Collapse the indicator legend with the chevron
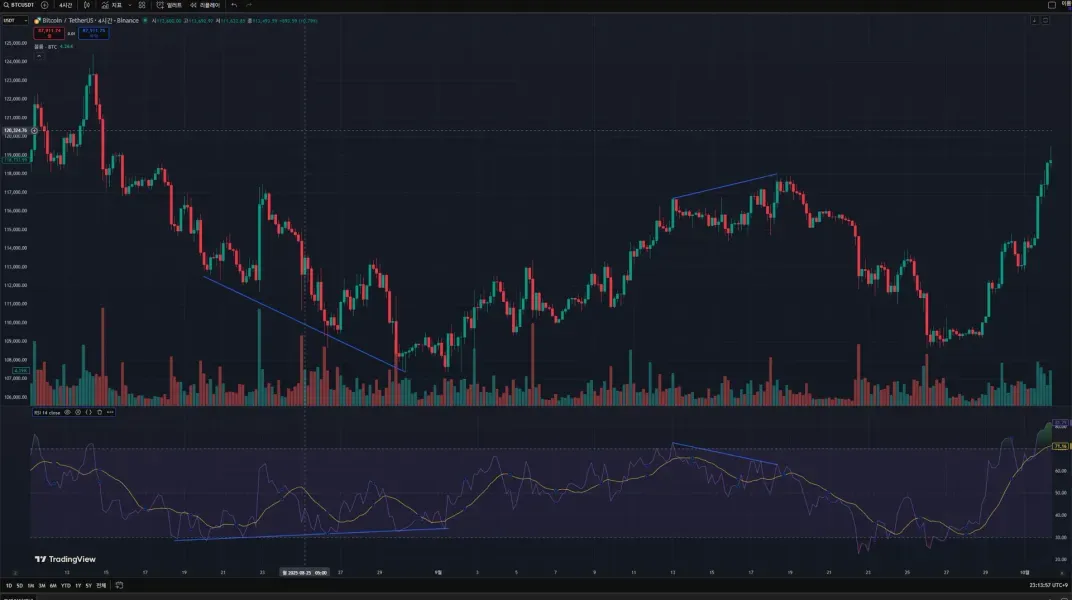The width and height of the screenshot is (1072, 600). (39, 56)
